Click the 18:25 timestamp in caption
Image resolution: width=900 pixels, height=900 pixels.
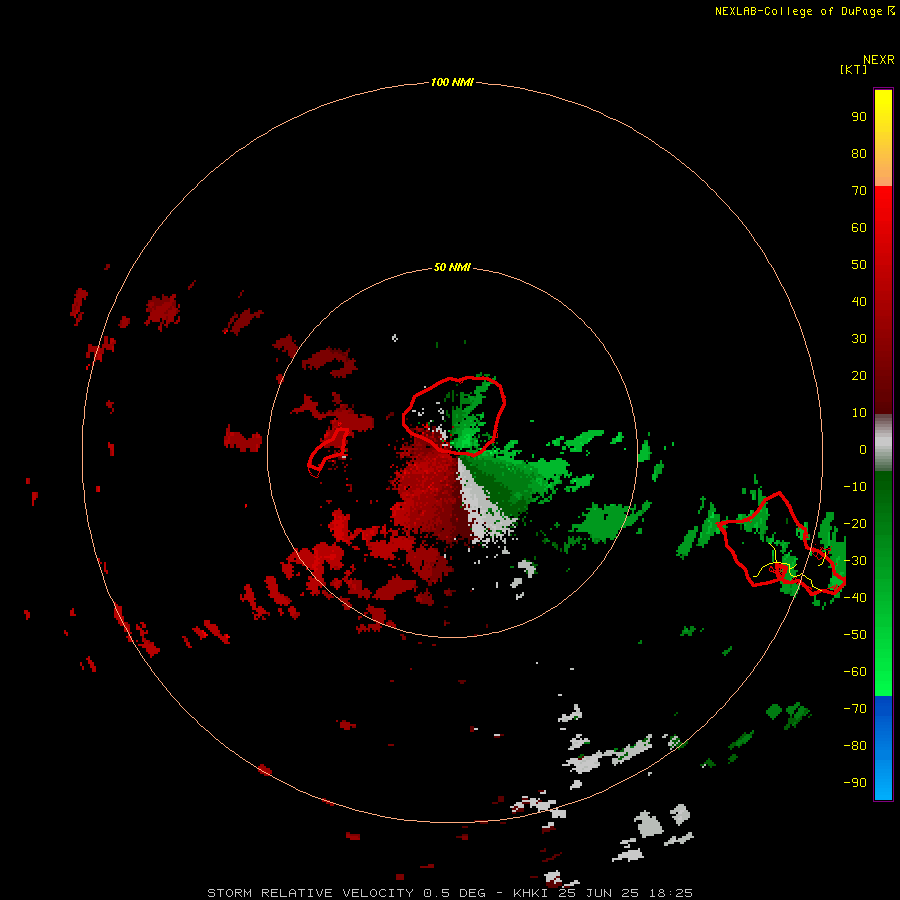coord(670,893)
